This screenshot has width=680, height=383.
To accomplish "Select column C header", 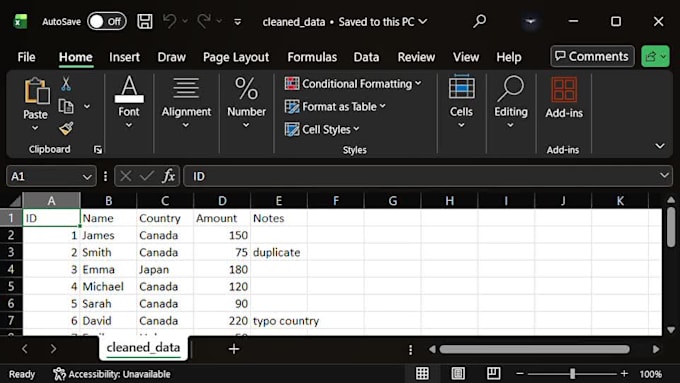I will tap(165, 200).
